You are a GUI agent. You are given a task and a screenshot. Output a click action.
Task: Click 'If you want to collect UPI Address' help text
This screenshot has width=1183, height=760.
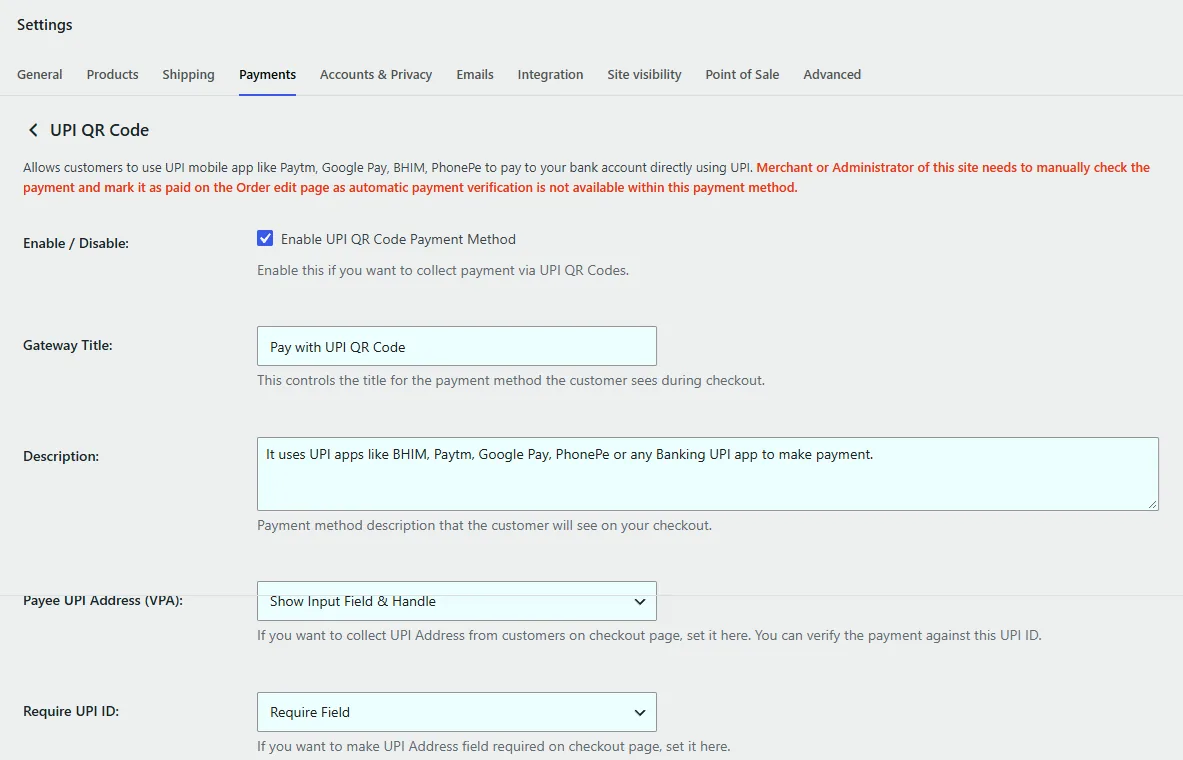[x=649, y=635]
